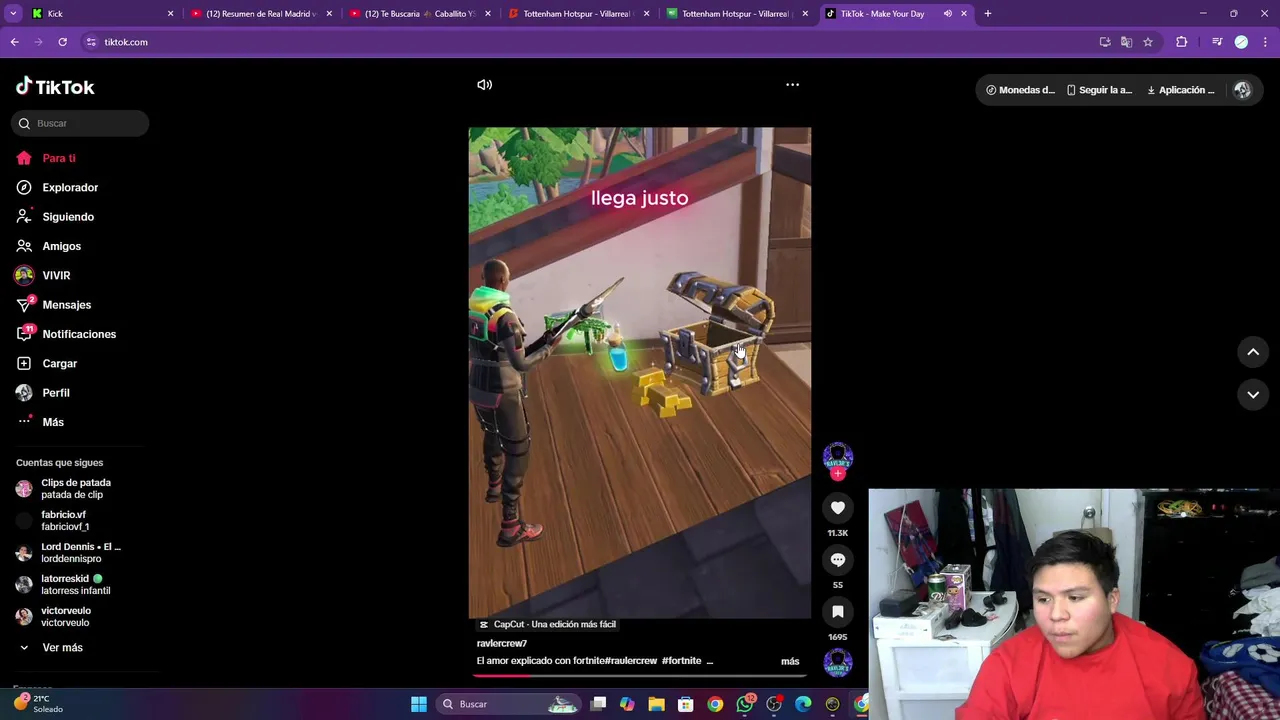Click the tiktok.com address bar
The width and height of the screenshot is (1280, 720).
pos(590,42)
